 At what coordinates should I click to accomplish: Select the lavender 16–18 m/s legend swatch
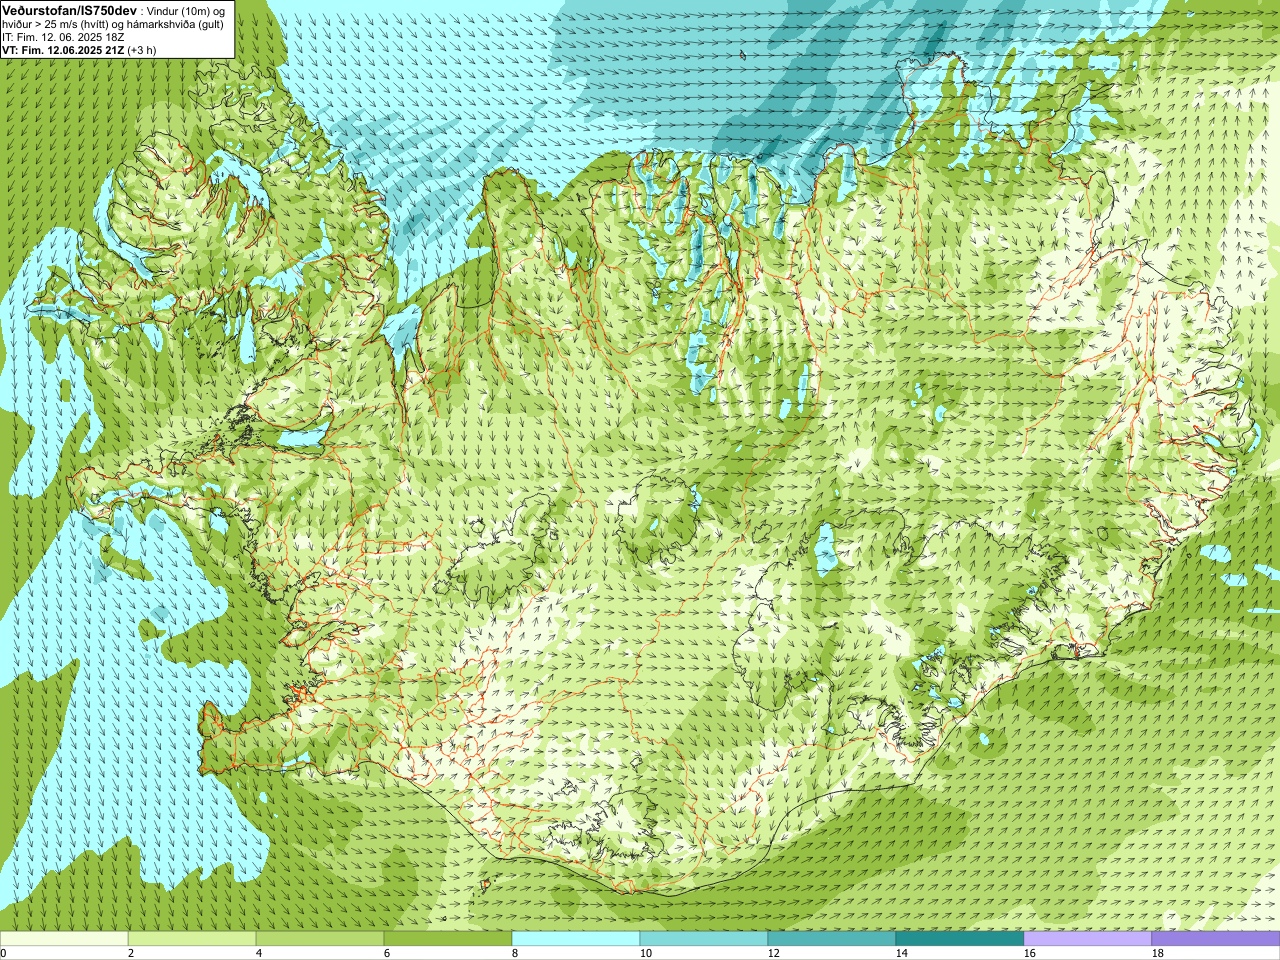tap(1088, 939)
